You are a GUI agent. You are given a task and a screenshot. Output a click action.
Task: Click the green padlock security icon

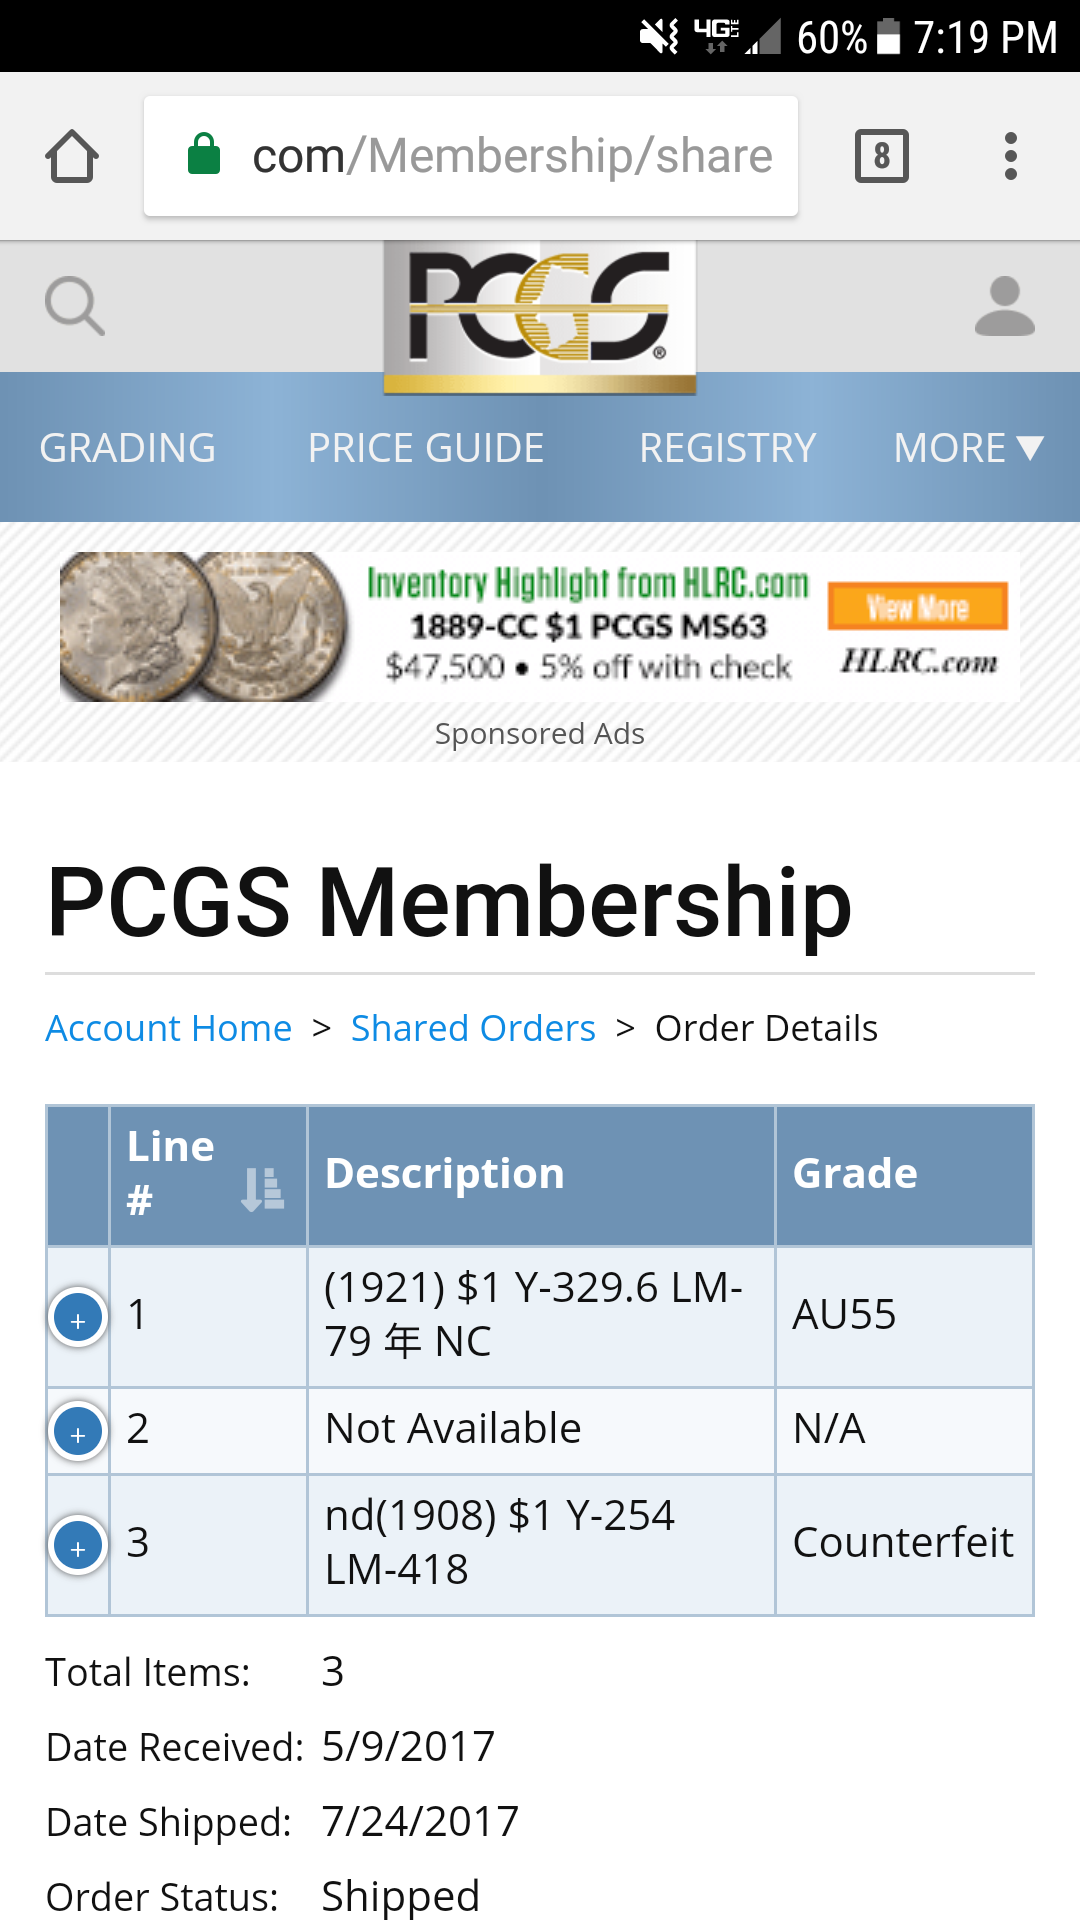click(204, 154)
